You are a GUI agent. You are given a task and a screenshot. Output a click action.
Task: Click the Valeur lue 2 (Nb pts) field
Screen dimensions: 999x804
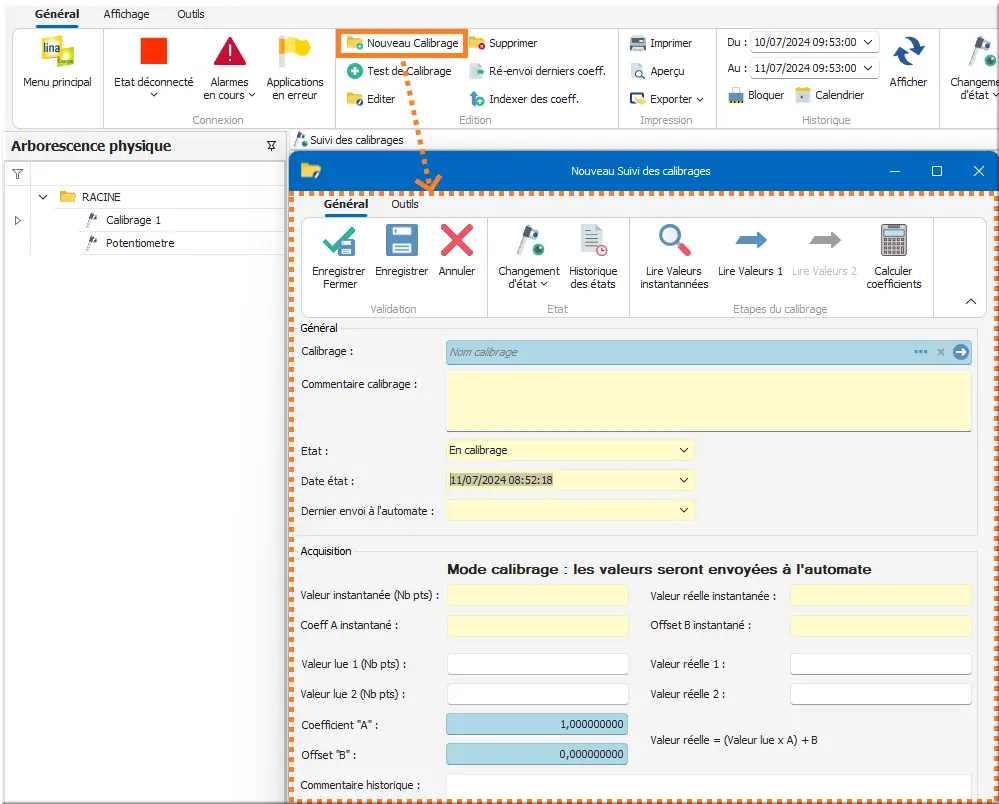click(537, 694)
